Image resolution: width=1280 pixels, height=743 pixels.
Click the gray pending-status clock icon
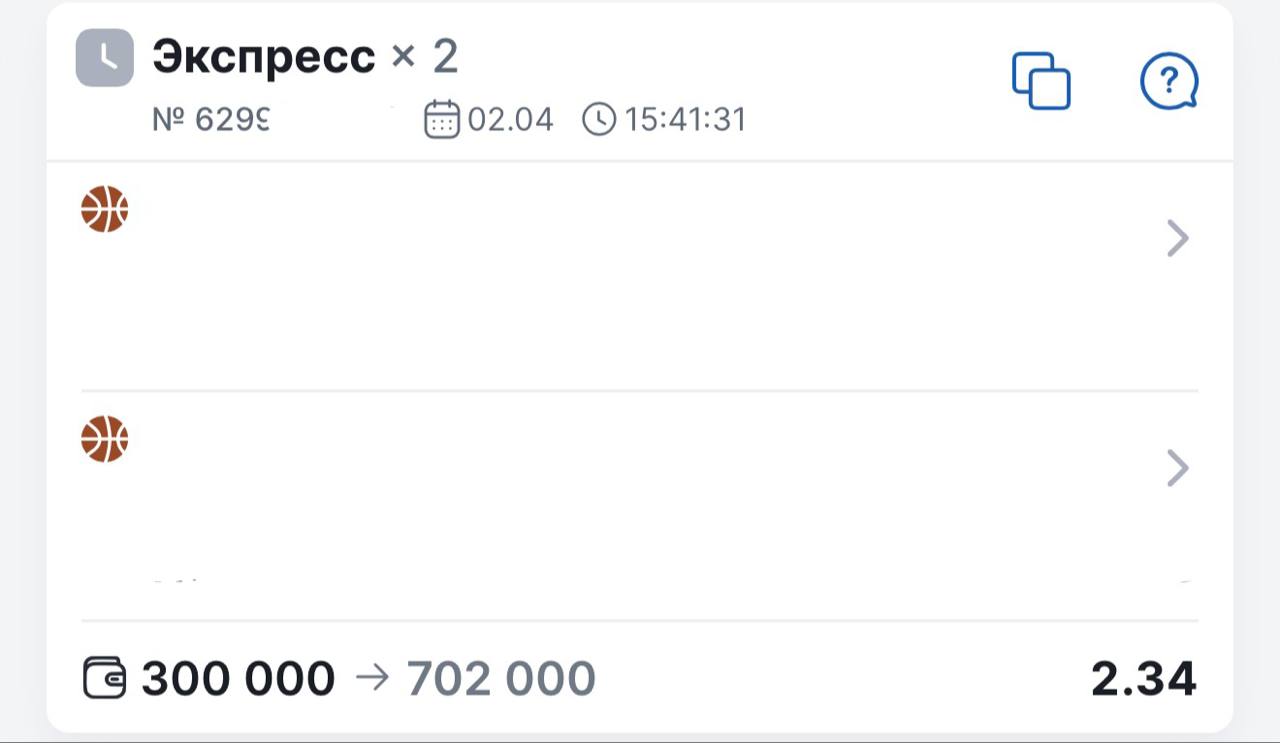click(x=105, y=59)
